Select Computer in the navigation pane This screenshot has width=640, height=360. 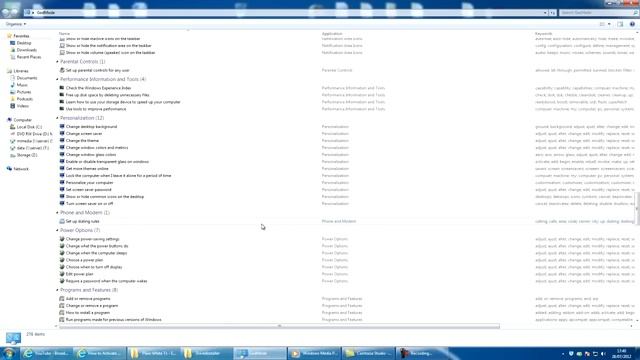click(x=22, y=120)
